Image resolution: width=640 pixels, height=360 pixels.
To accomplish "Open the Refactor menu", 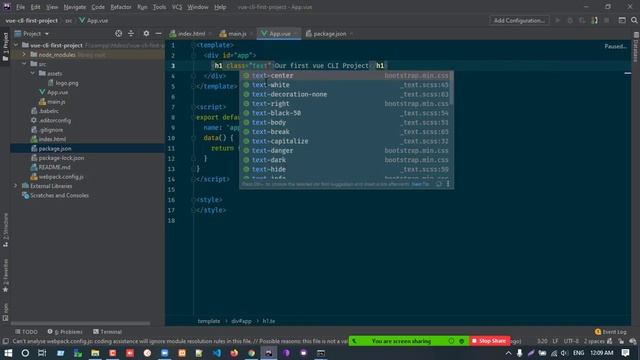I will pos(121,7).
